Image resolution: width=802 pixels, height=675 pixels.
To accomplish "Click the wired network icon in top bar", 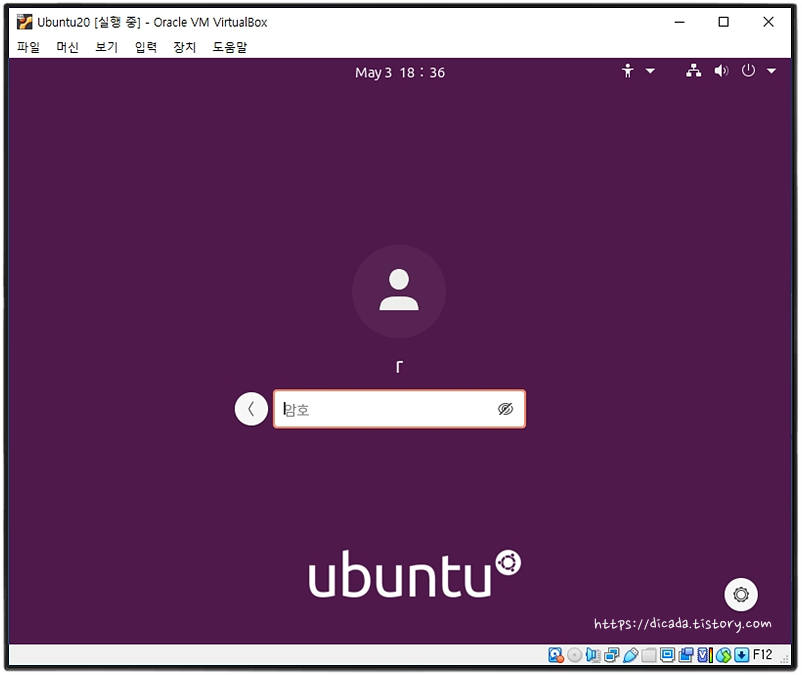I will (694, 71).
